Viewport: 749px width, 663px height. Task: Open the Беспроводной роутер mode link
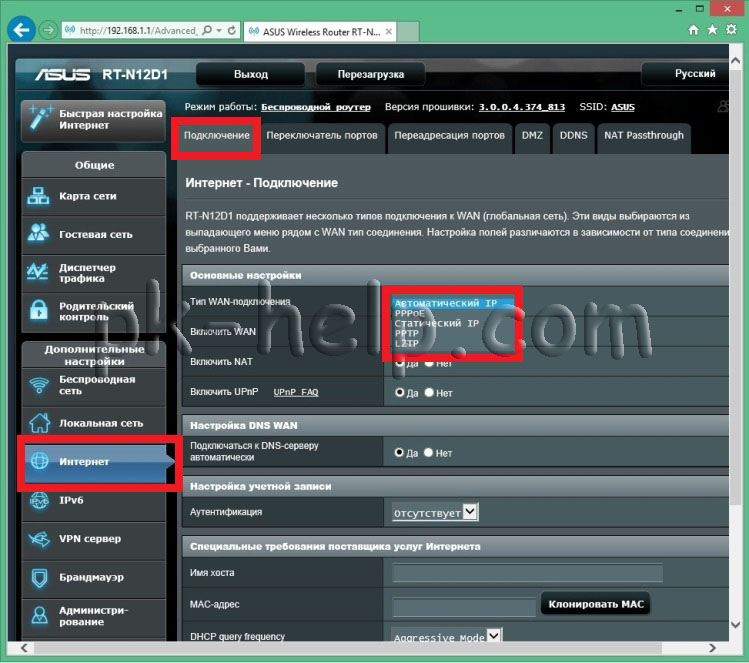pyautogui.click(x=316, y=107)
